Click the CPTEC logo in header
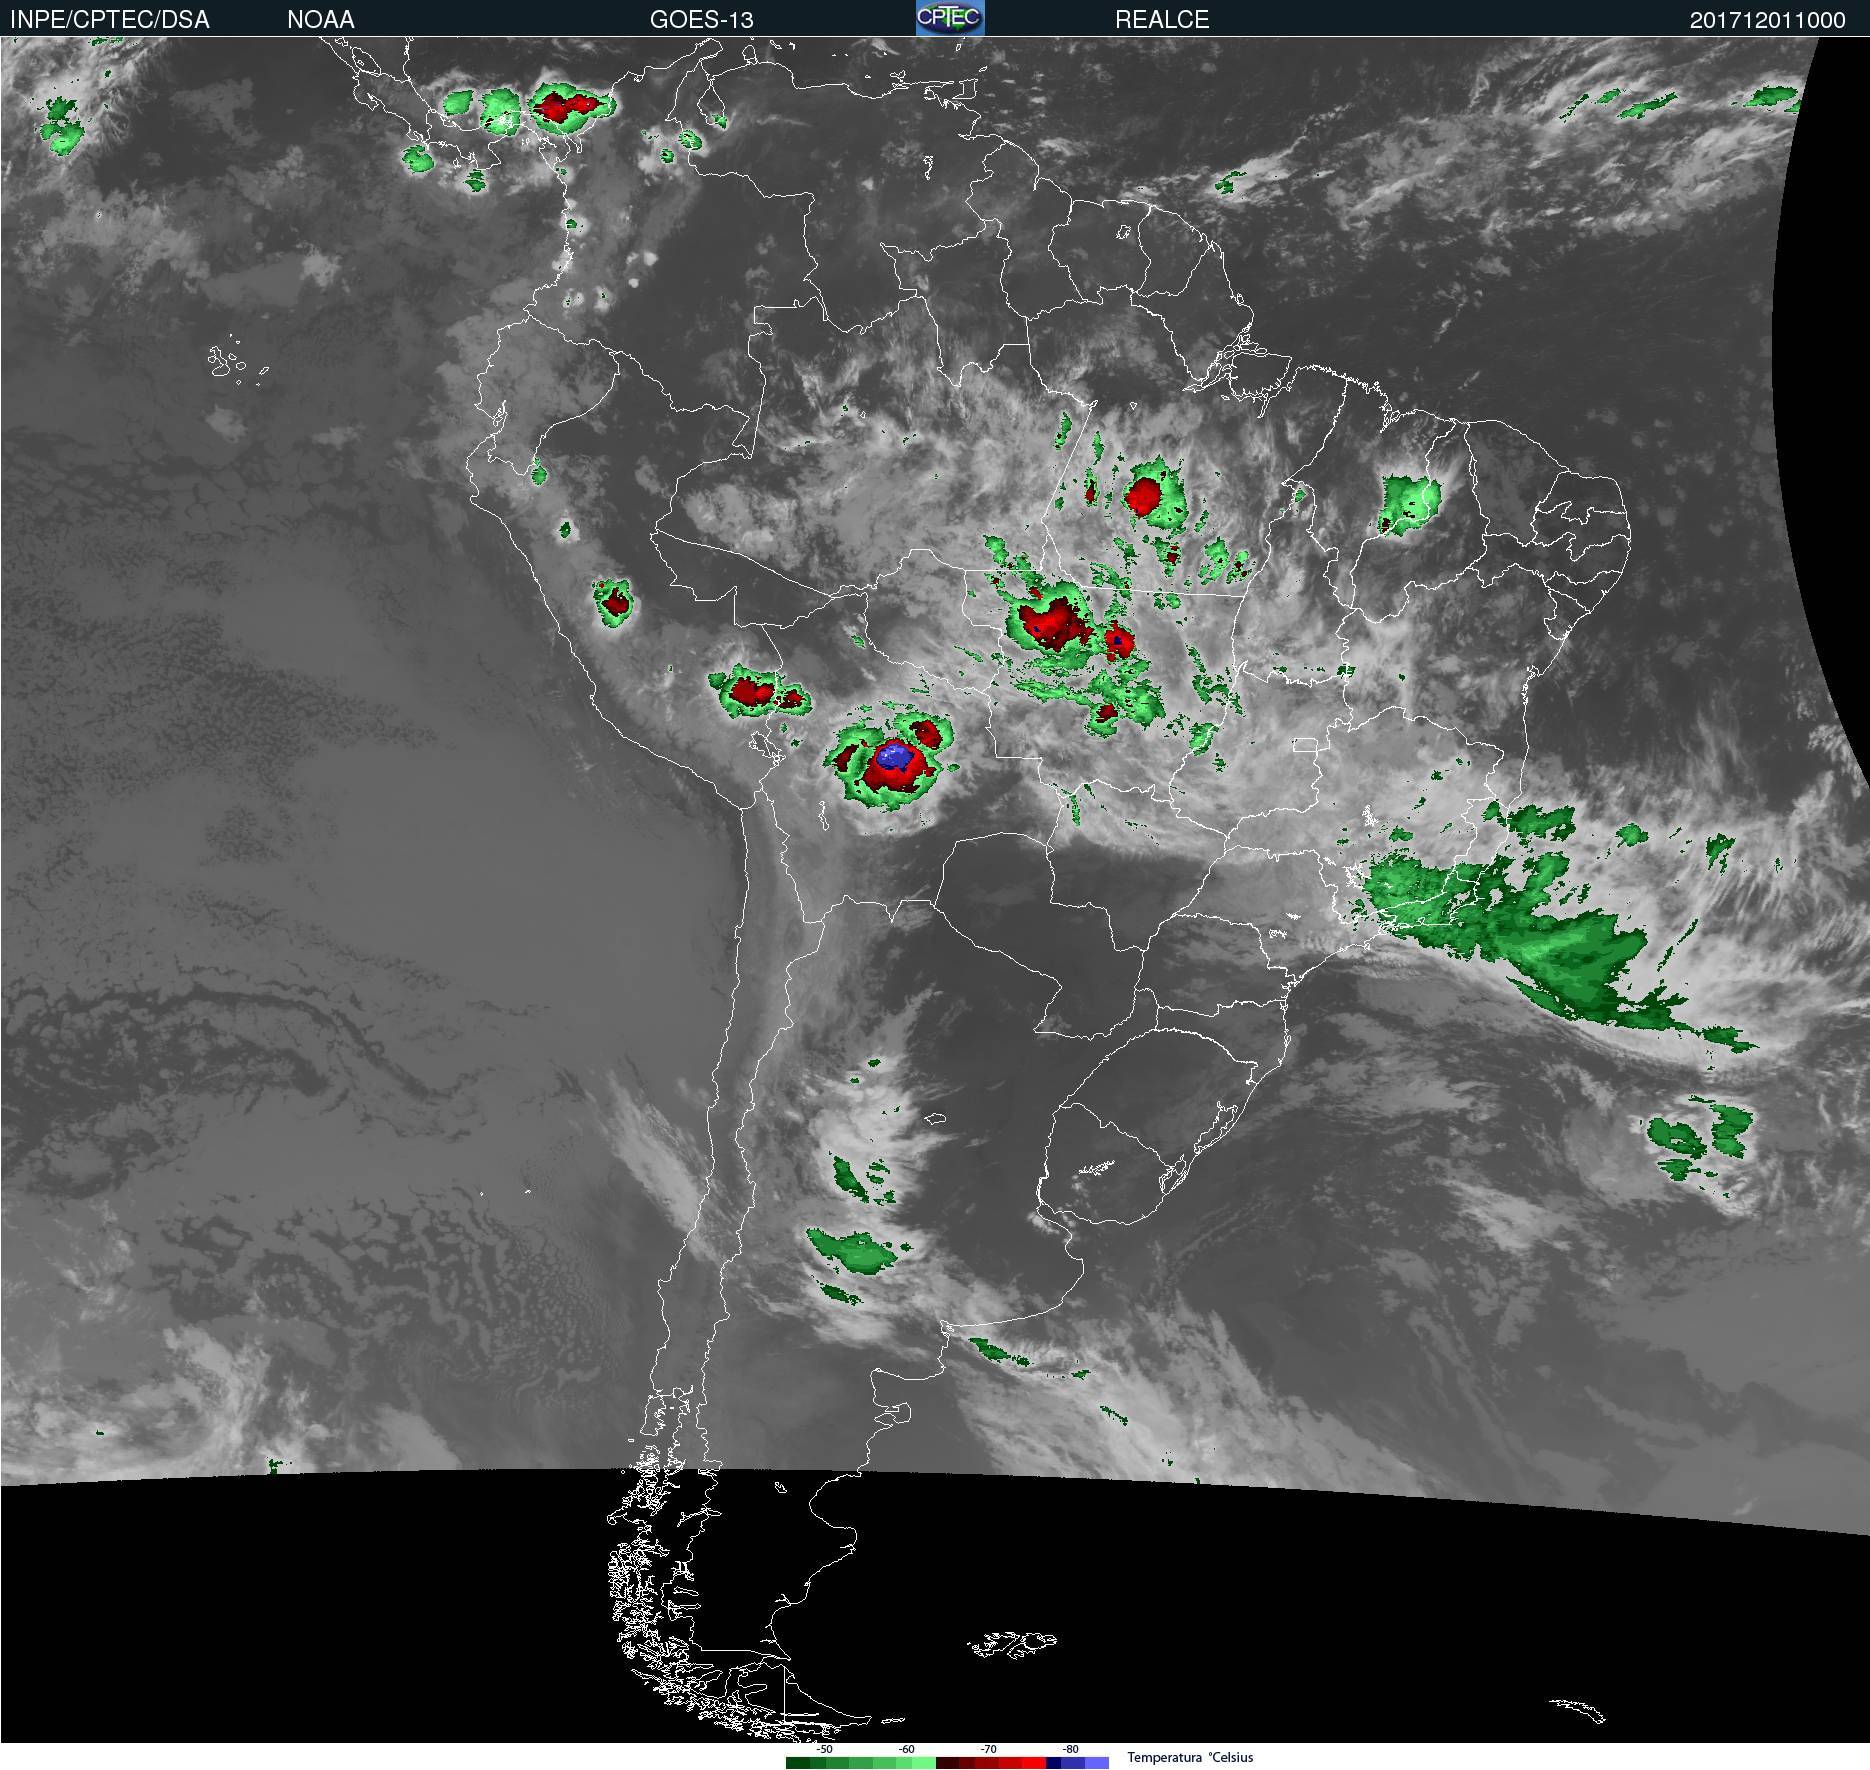 [x=950, y=18]
